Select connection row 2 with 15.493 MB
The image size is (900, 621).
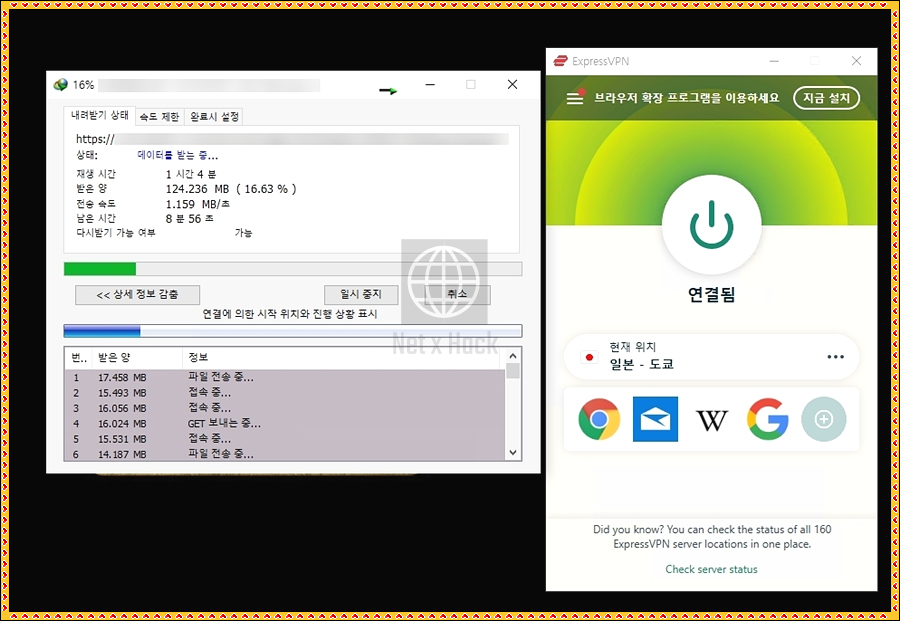[x=285, y=393]
